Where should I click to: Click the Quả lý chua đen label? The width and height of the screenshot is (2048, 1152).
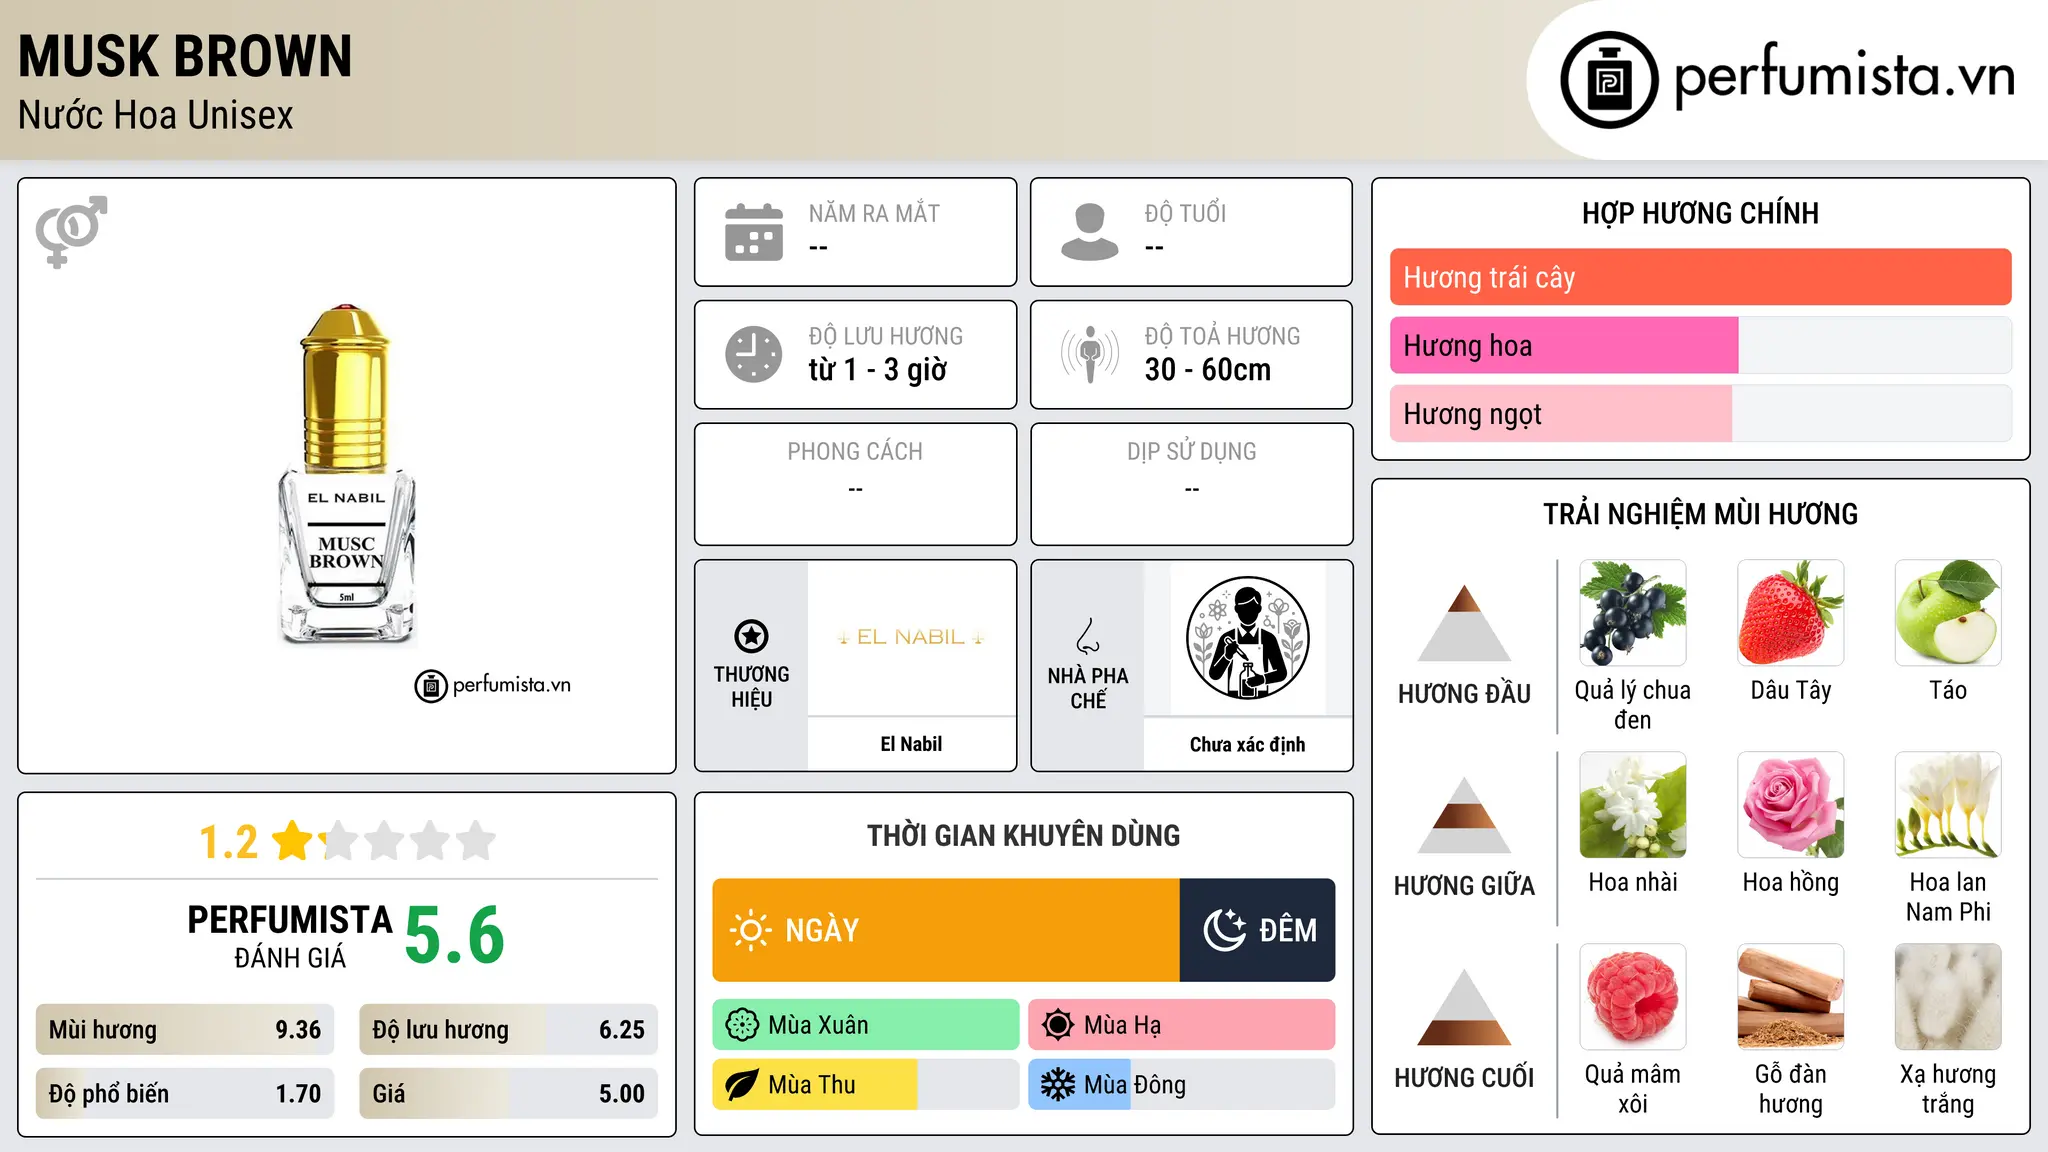click(1632, 705)
